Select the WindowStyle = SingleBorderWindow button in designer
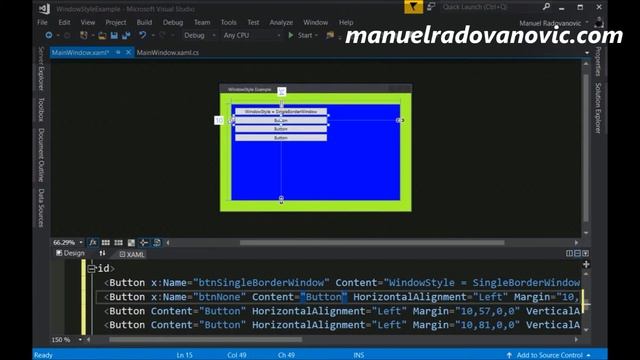 pyautogui.click(x=281, y=111)
